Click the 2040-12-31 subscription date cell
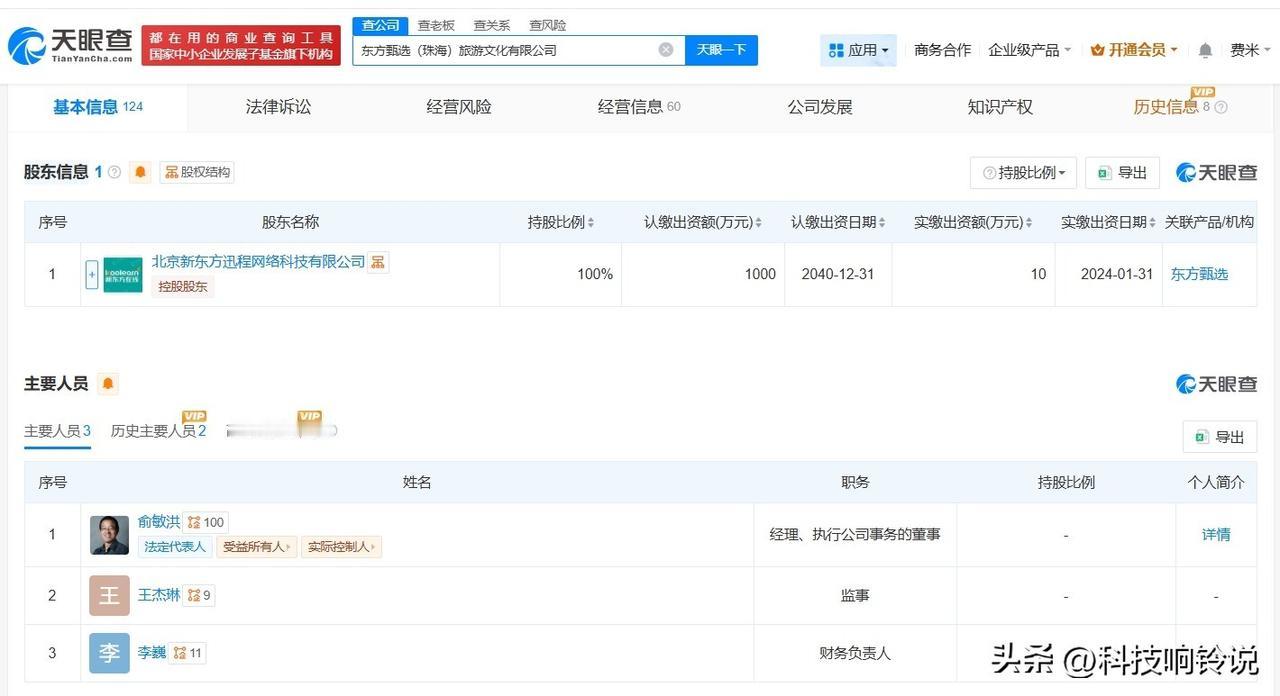Image resolution: width=1280 pixels, height=696 pixels. [x=837, y=274]
